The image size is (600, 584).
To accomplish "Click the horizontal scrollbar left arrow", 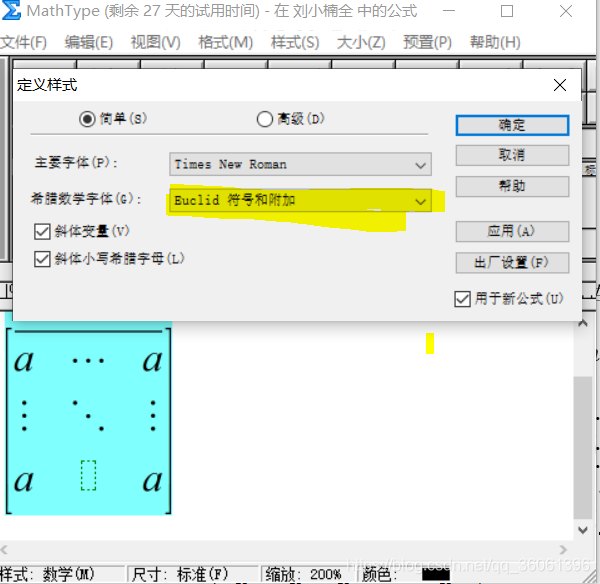I will pos(4,550).
